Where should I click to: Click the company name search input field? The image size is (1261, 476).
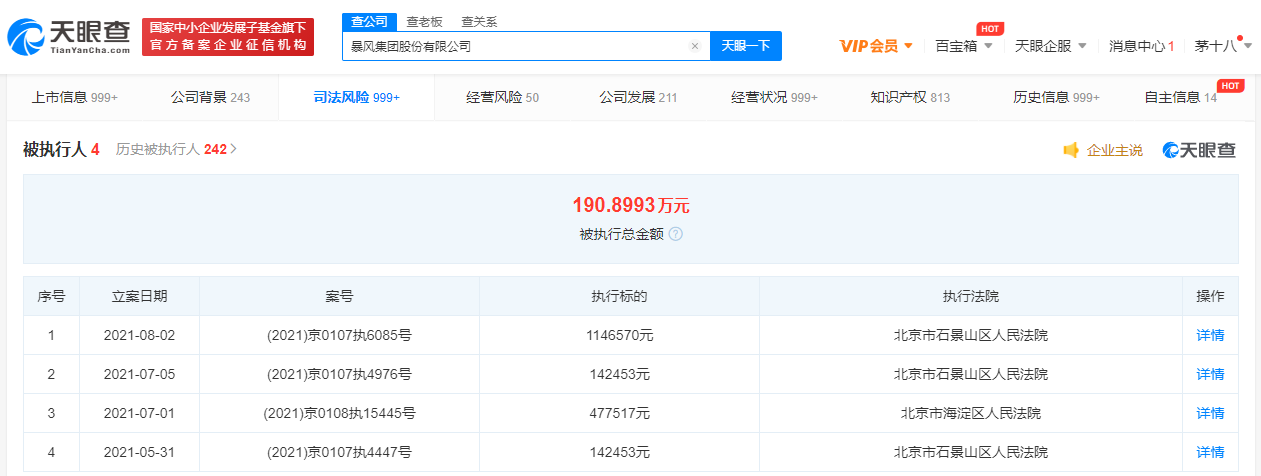tap(515, 46)
